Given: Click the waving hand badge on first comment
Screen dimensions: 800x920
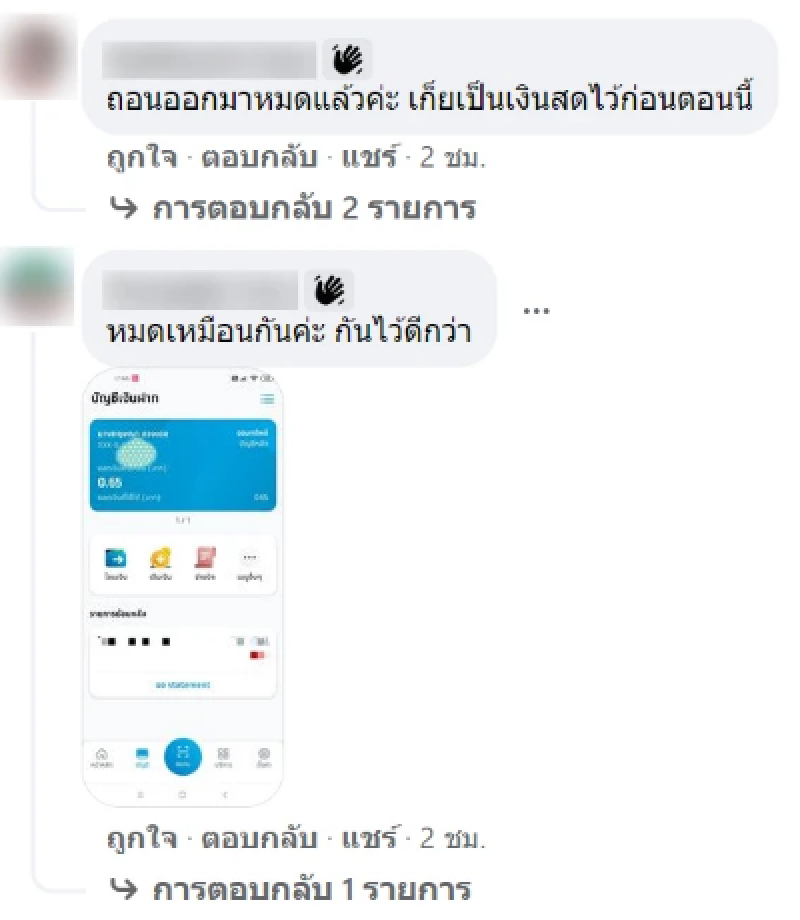Looking at the screenshot, I should pos(347,59).
